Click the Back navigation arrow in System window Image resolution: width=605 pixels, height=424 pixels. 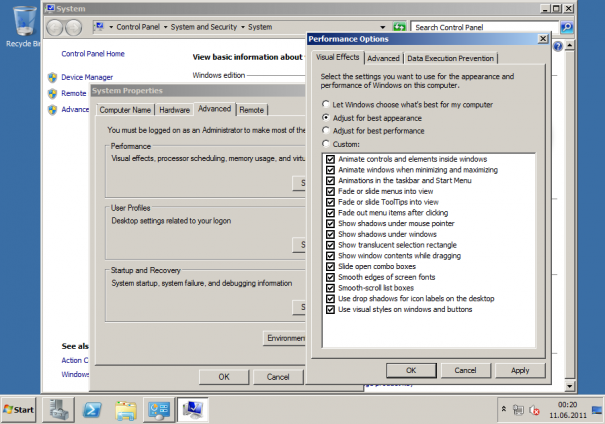pos(55,27)
